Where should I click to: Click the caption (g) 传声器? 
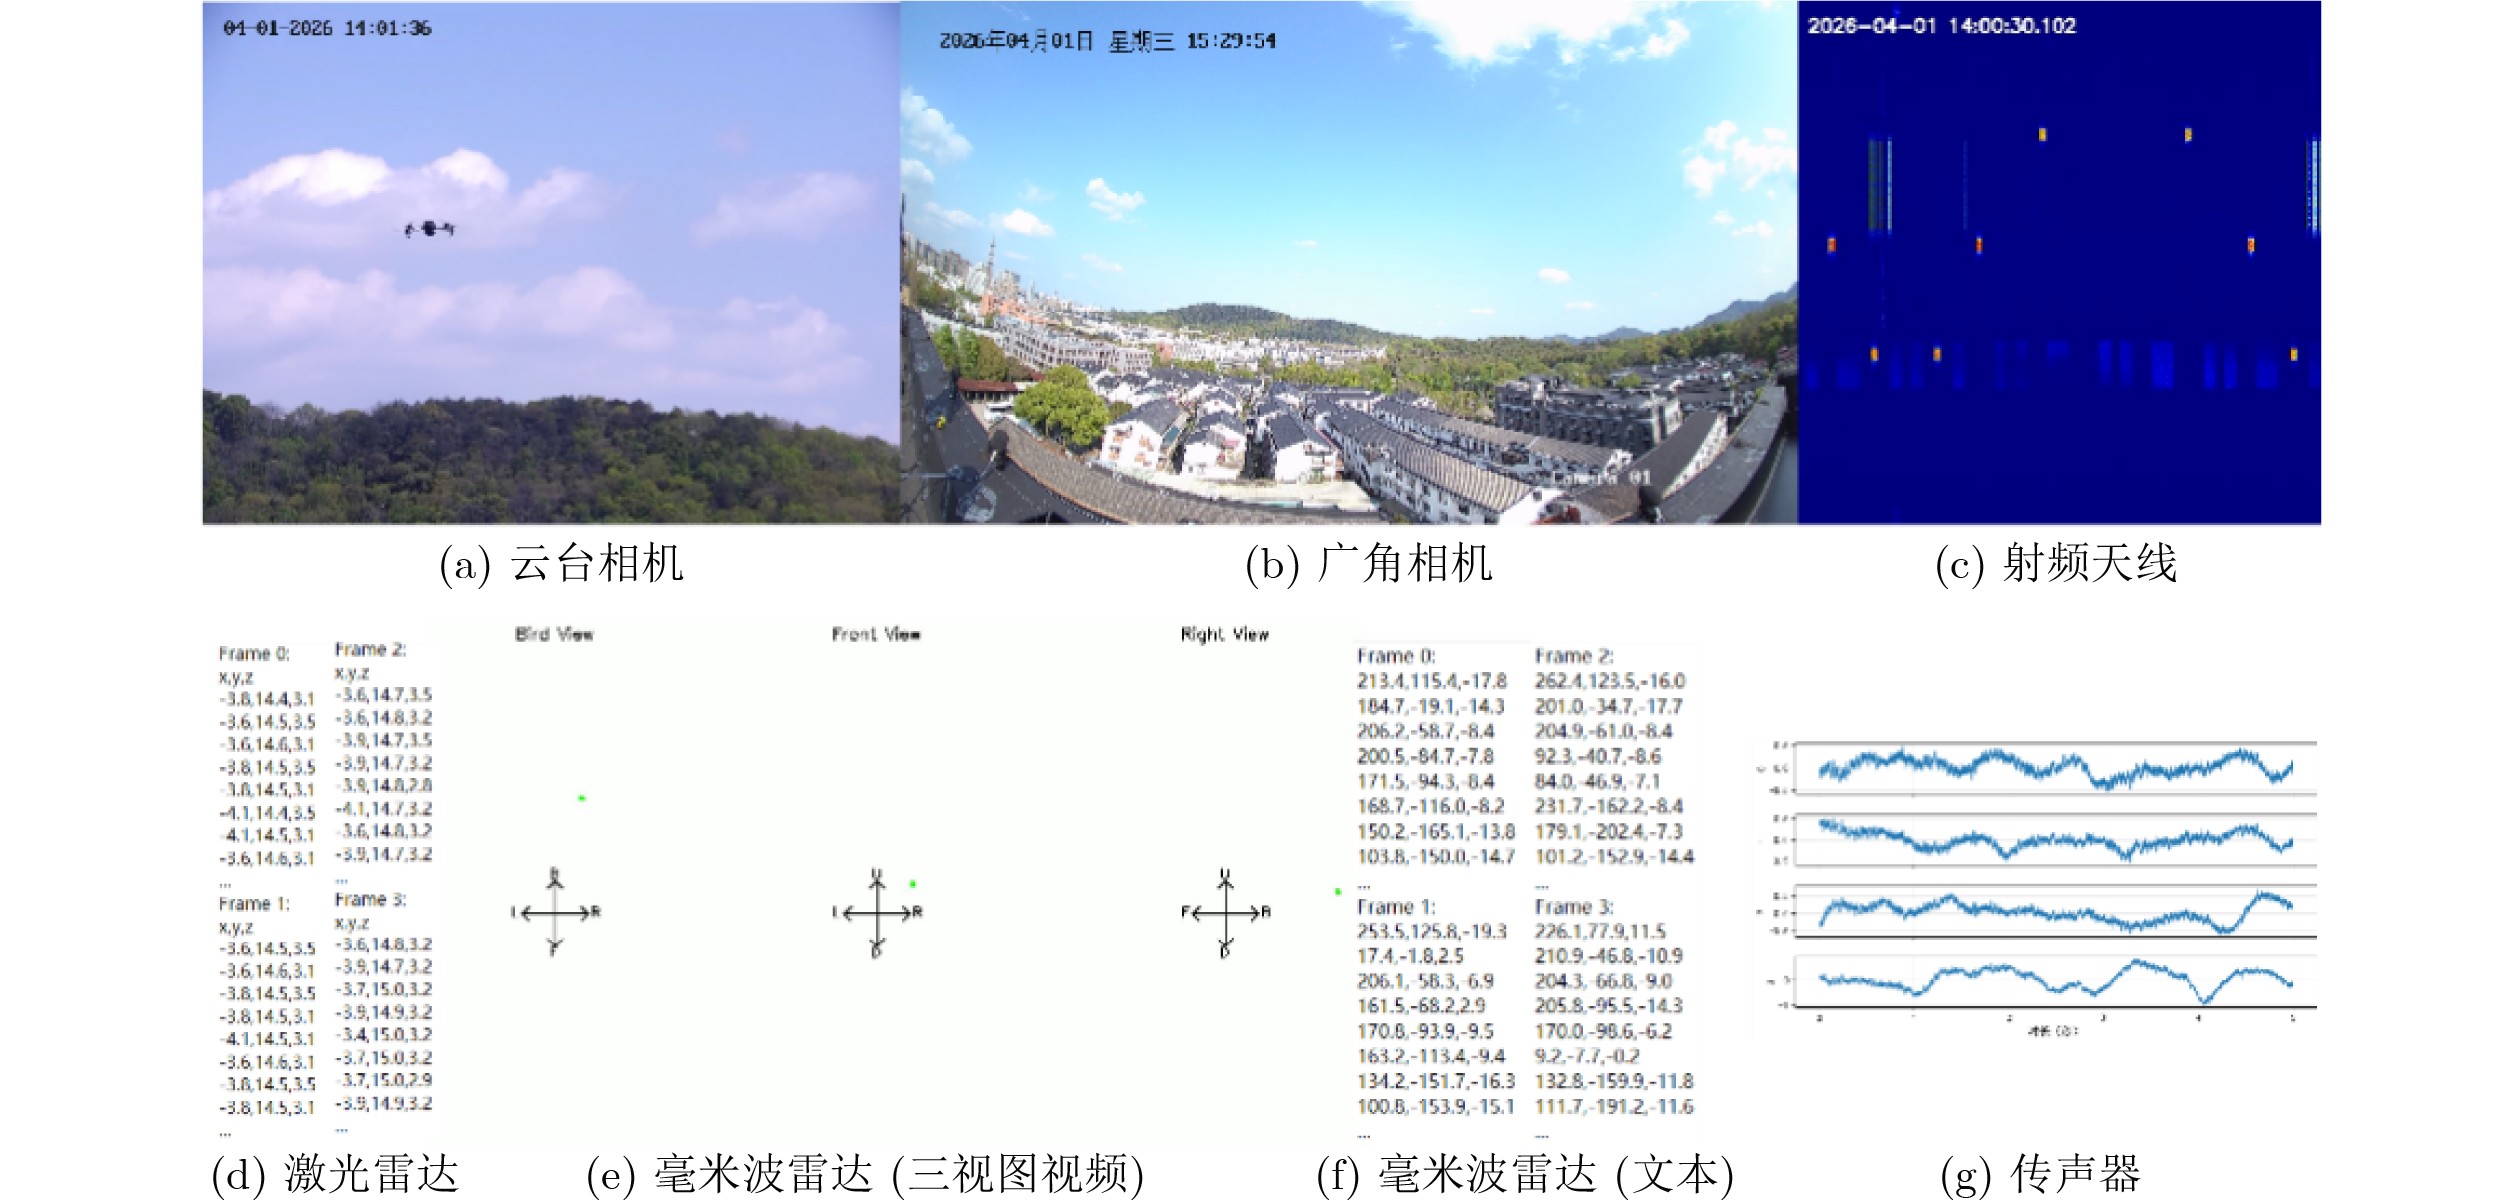[2040, 1174]
